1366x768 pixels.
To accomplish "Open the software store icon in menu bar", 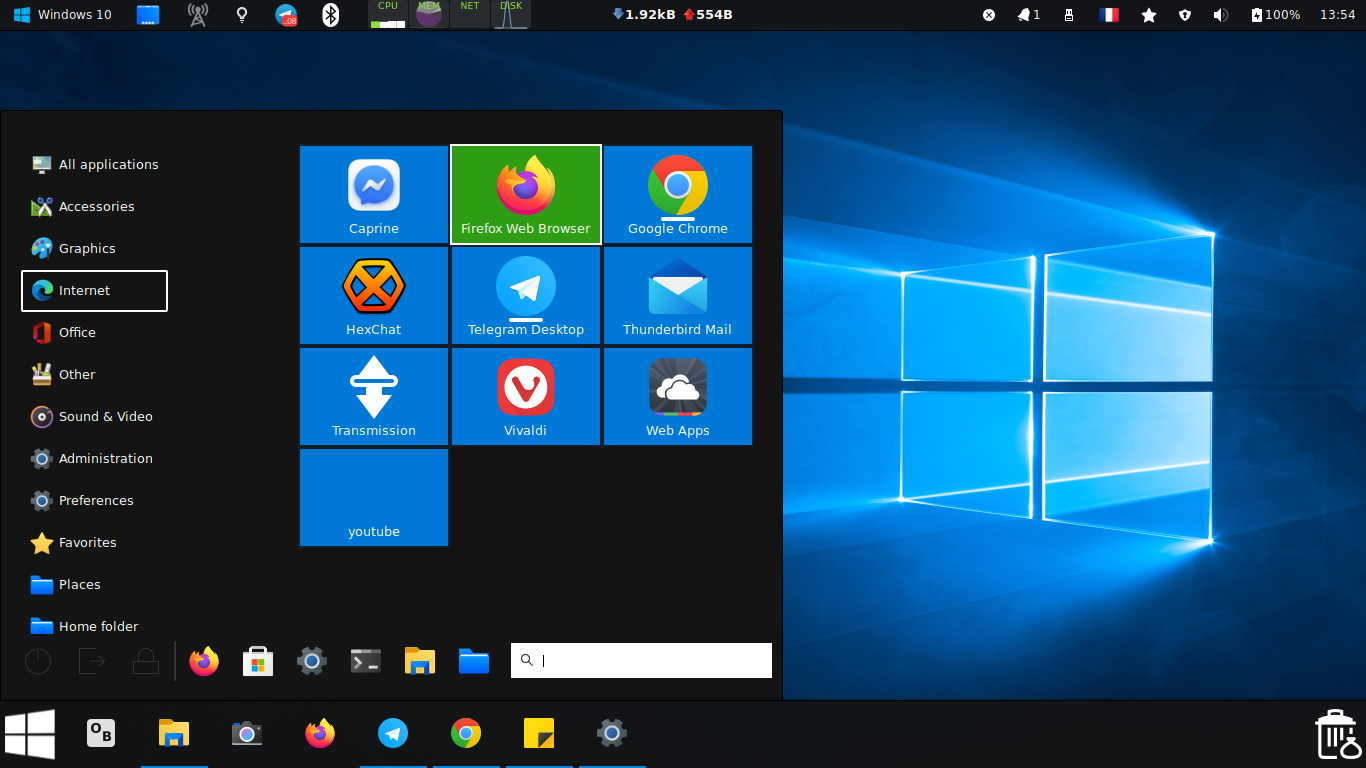I will click(258, 661).
